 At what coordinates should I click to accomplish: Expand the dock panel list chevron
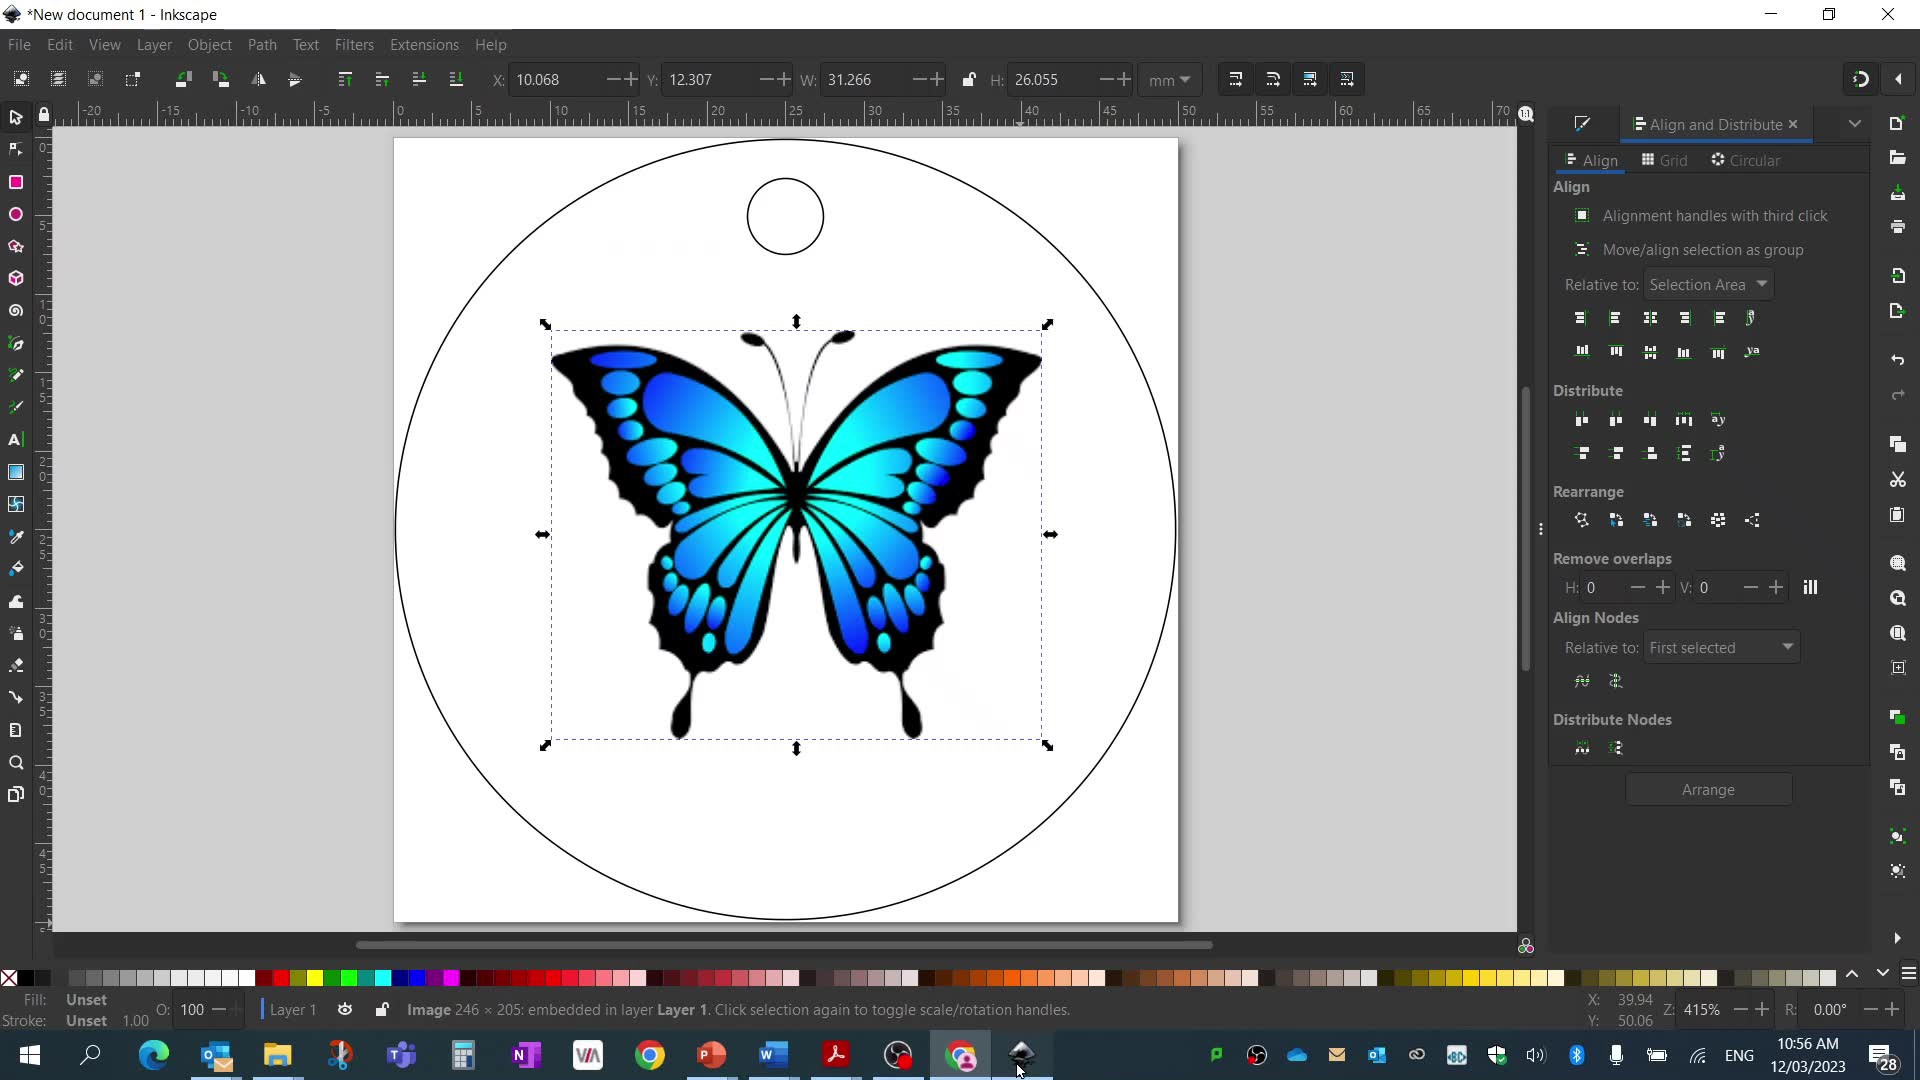coord(1855,124)
